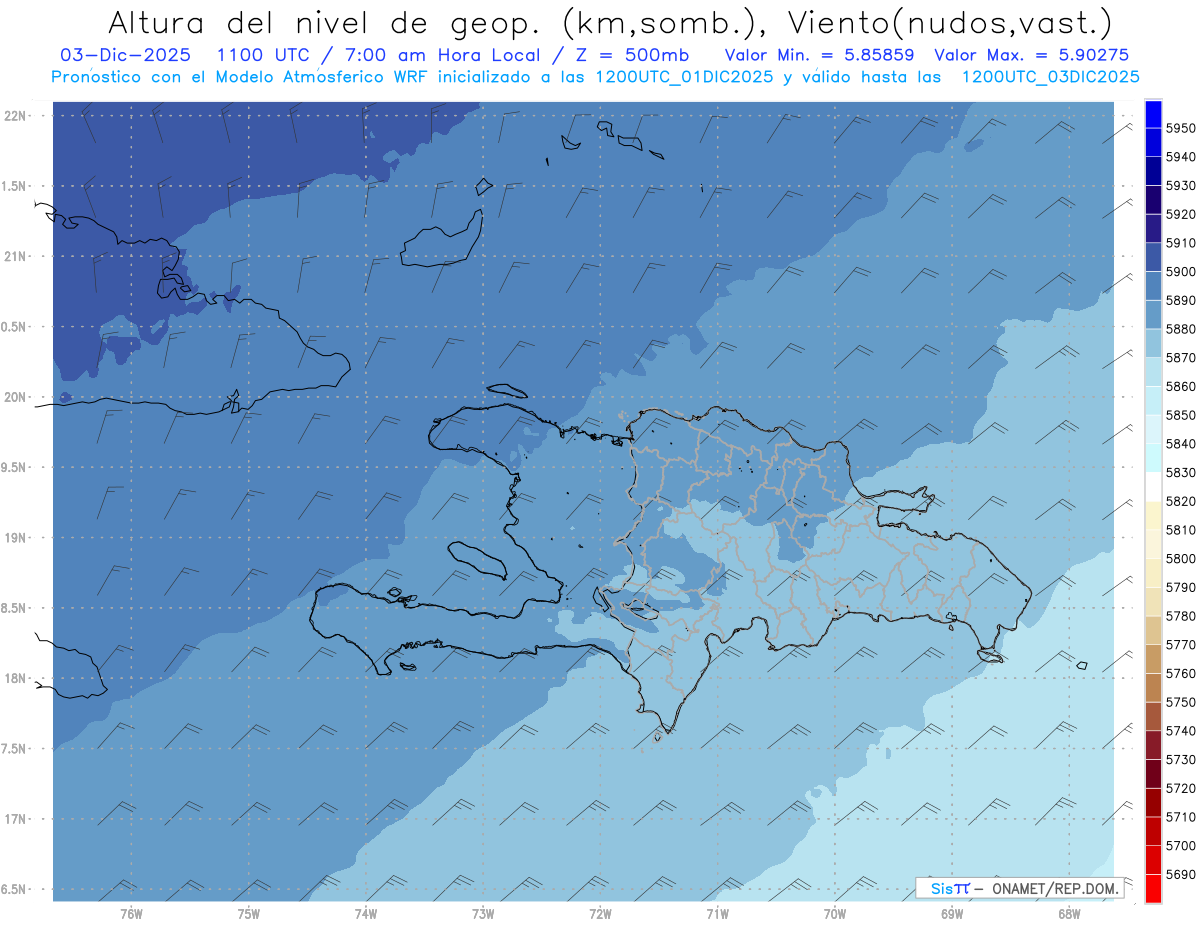Click the 73W longitude label
The width and height of the screenshot is (1200, 927).
coord(483,914)
